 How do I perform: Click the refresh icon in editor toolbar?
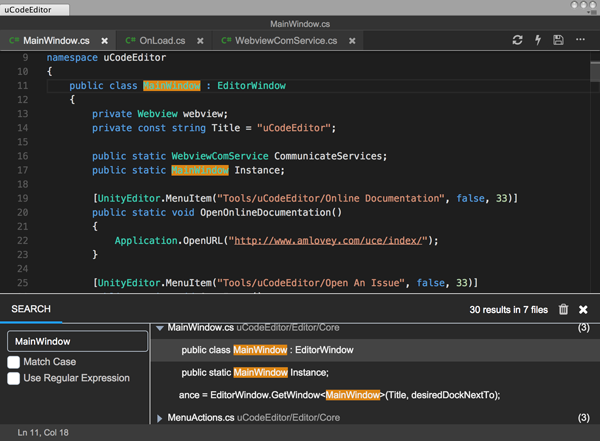[x=517, y=40]
